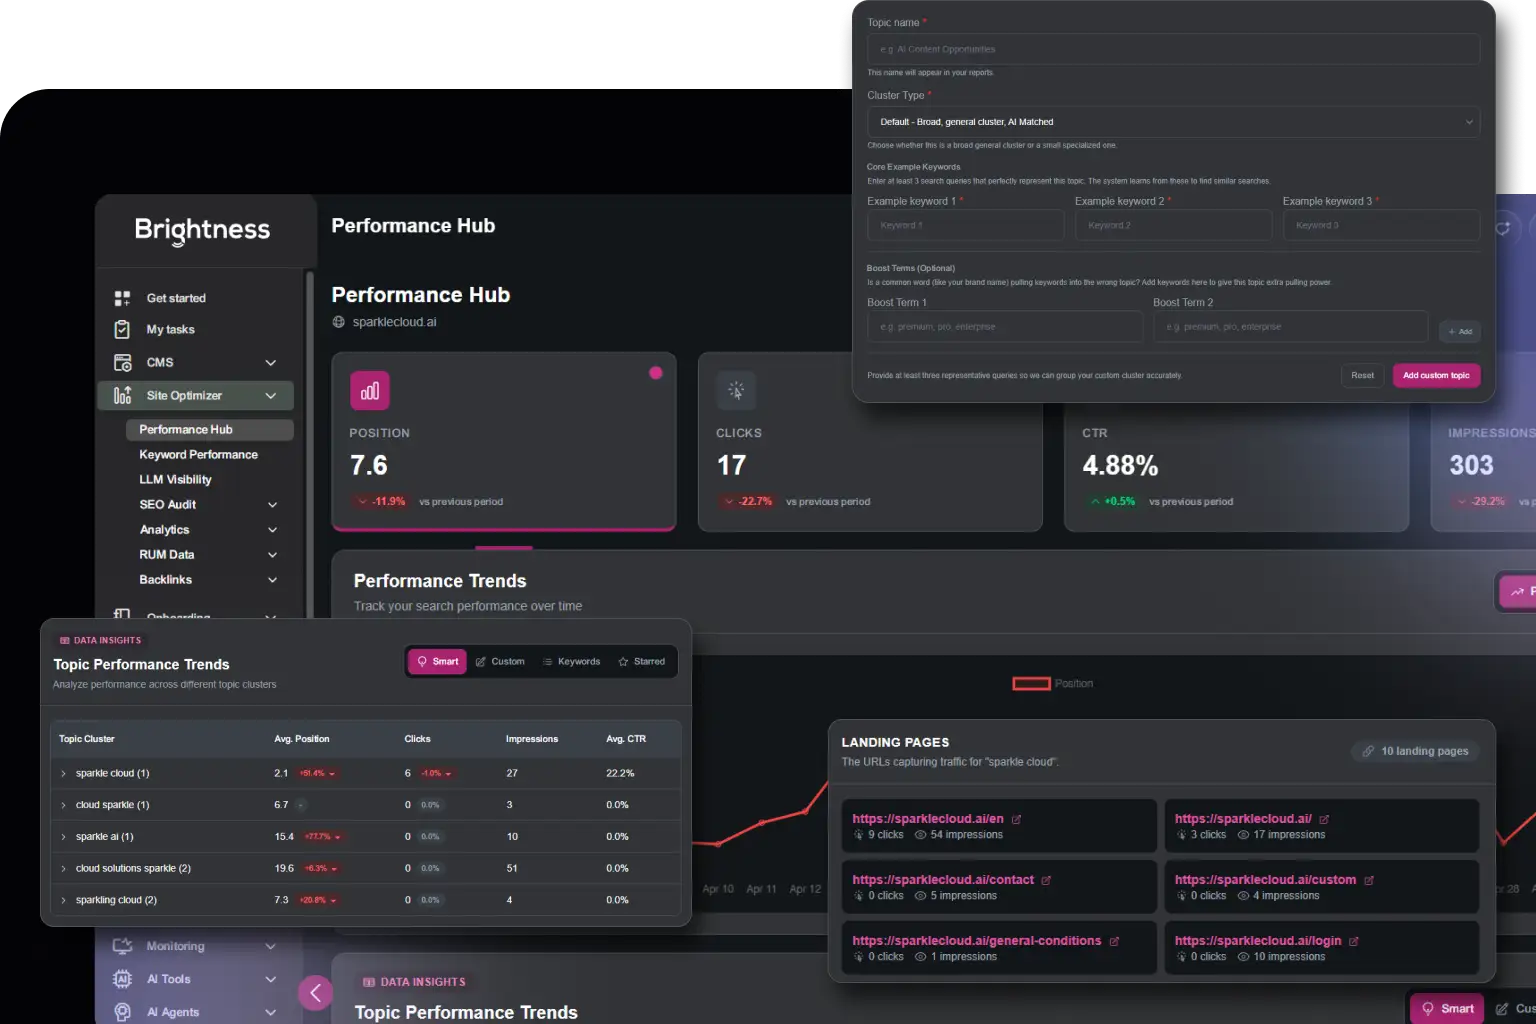Open the https://sparklecloud.ai/general-conditions link
This screenshot has width=1536, height=1024.
pyautogui.click(x=977, y=941)
